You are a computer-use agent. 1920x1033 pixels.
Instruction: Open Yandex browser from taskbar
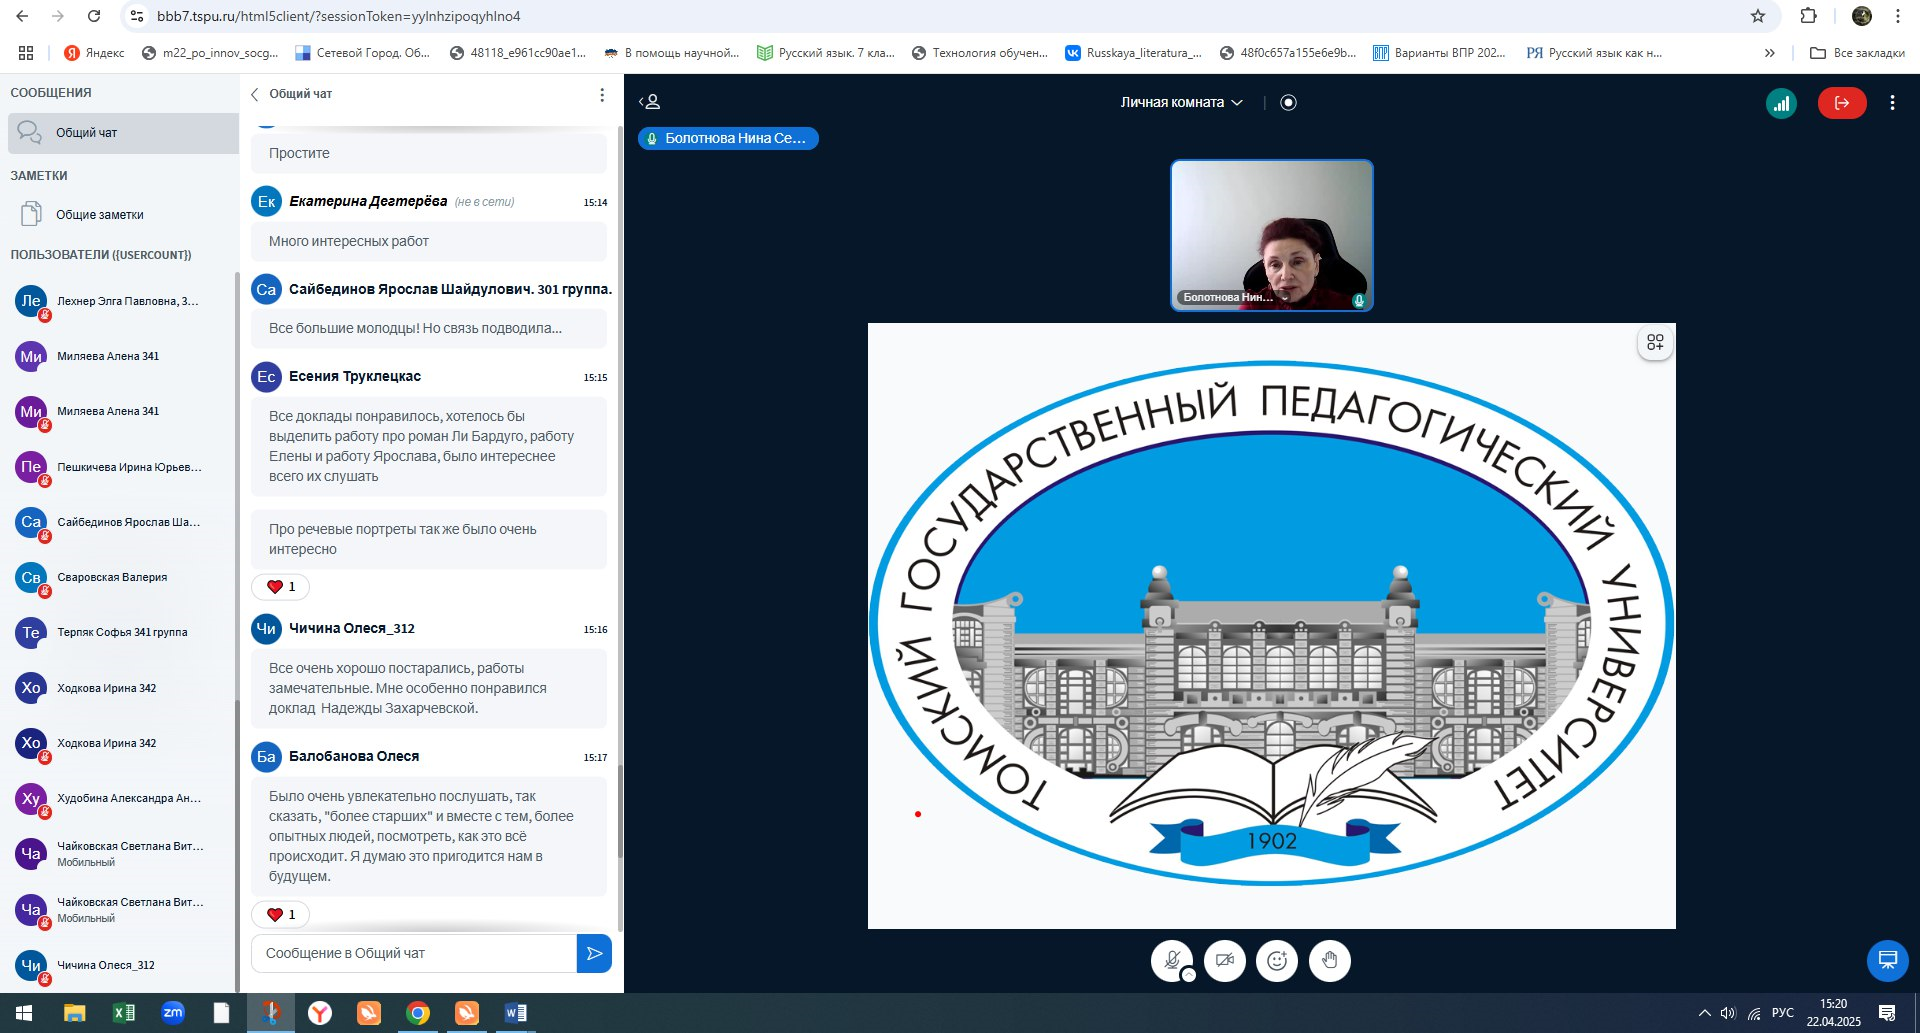tap(320, 1013)
